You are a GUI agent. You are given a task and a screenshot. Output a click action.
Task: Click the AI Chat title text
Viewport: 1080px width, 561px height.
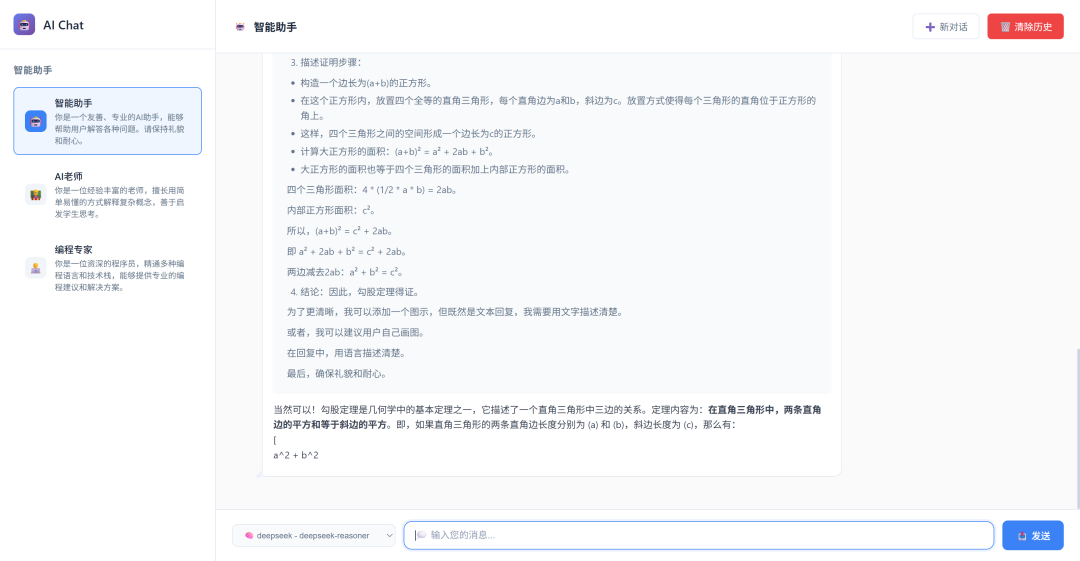coord(63,25)
